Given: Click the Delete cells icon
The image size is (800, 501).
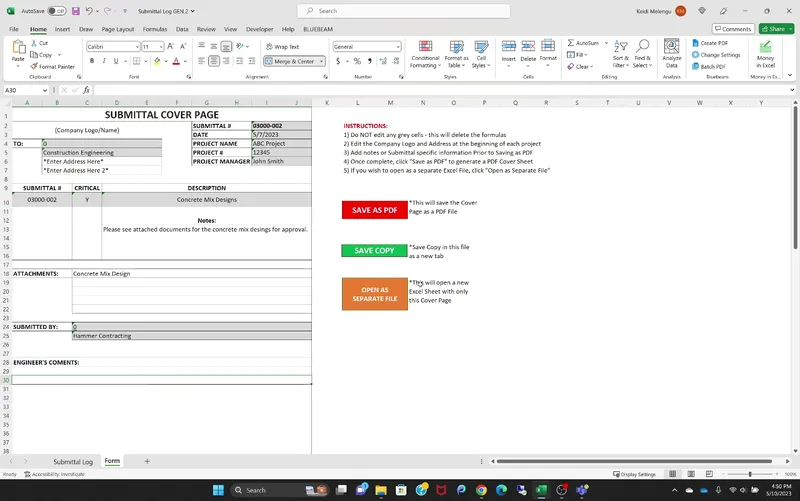Looking at the screenshot, I should [528, 46].
